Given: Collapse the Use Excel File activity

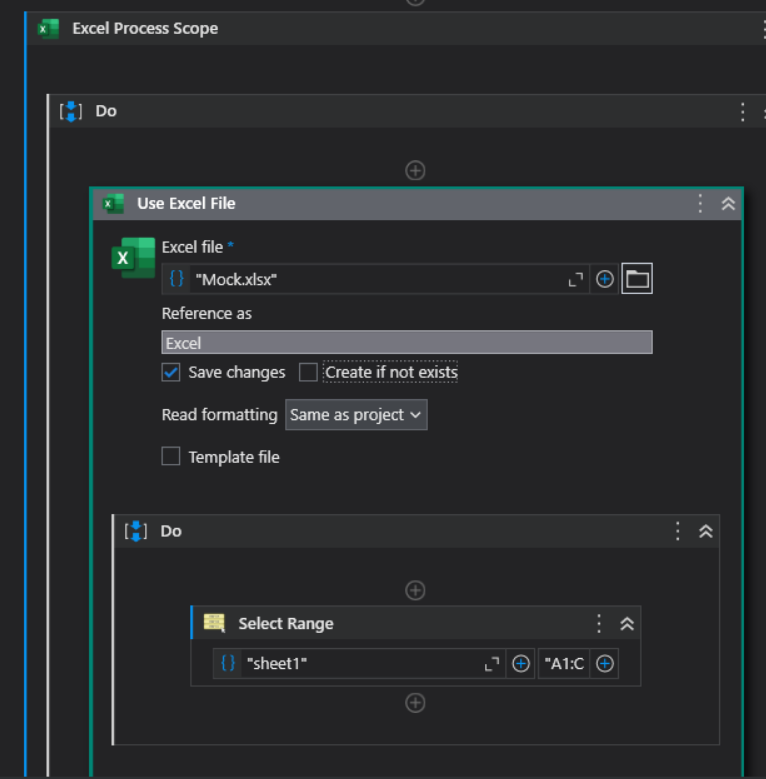Looking at the screenshot, I should pyautogui.click(x=728, y=204).
